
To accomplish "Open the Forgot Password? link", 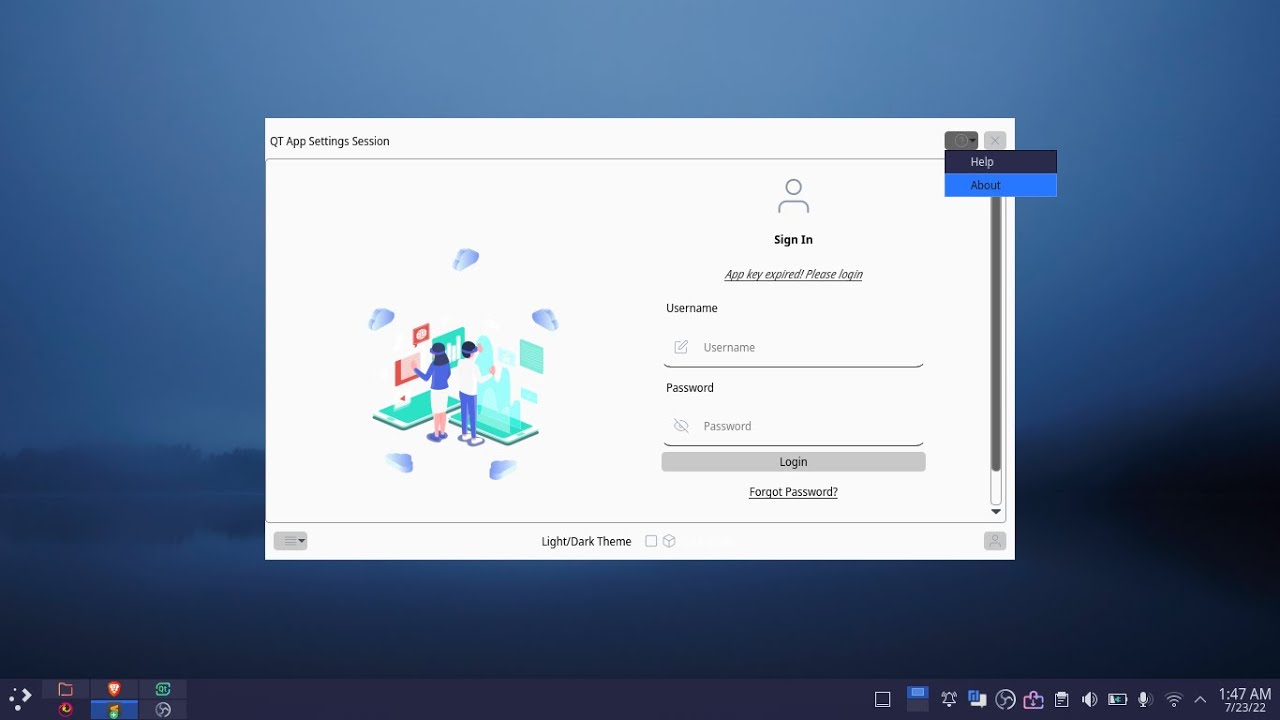I will (793, 492).
